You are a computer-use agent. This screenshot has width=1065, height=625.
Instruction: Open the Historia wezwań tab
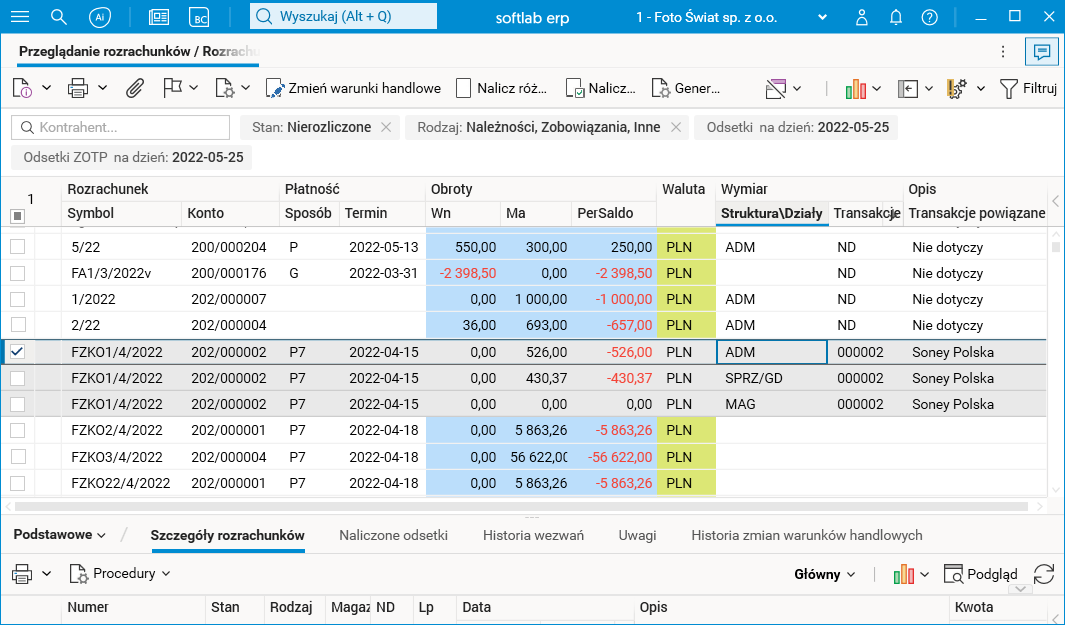[533, 535]
